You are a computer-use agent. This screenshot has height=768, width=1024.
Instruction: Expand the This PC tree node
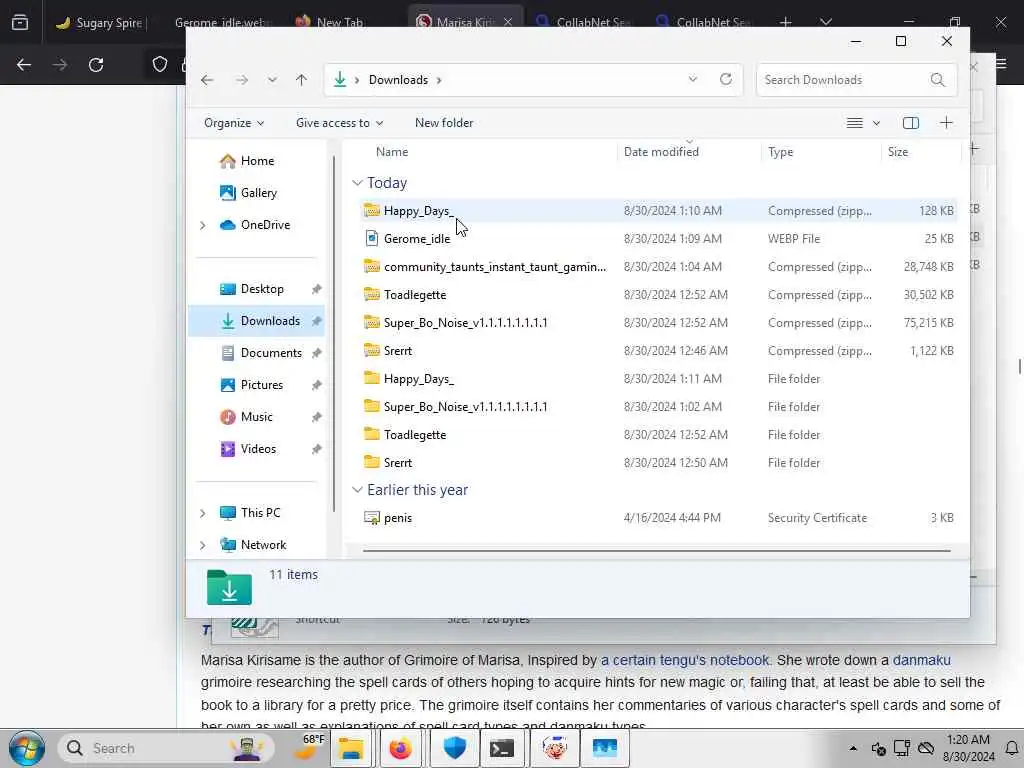[x=202, y=513]
